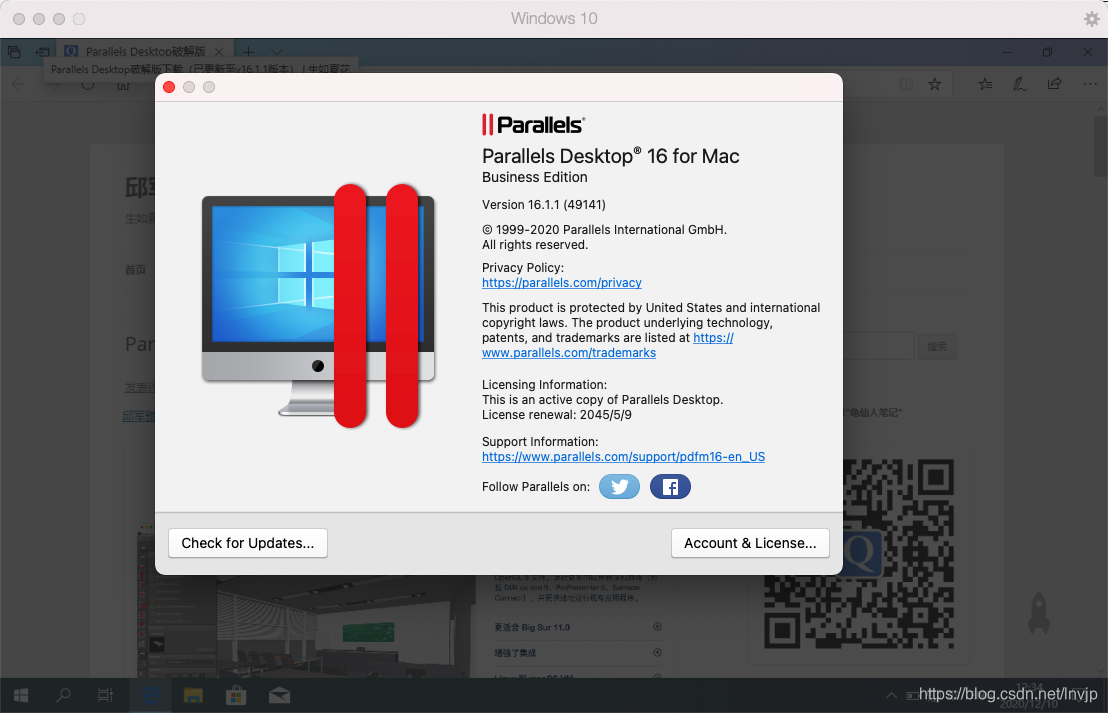Open VM settings gear in Windows 10 title bar
The height and width of the screenshot is (713, 1108).
click(1092, 18)
